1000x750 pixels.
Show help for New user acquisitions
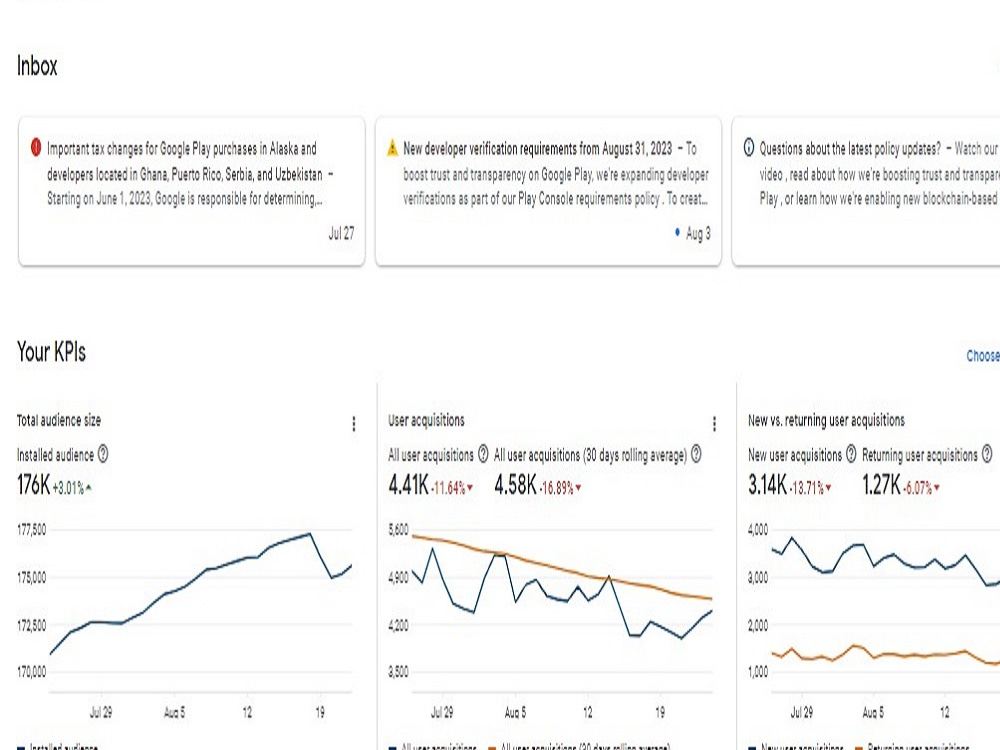(851, 454)
